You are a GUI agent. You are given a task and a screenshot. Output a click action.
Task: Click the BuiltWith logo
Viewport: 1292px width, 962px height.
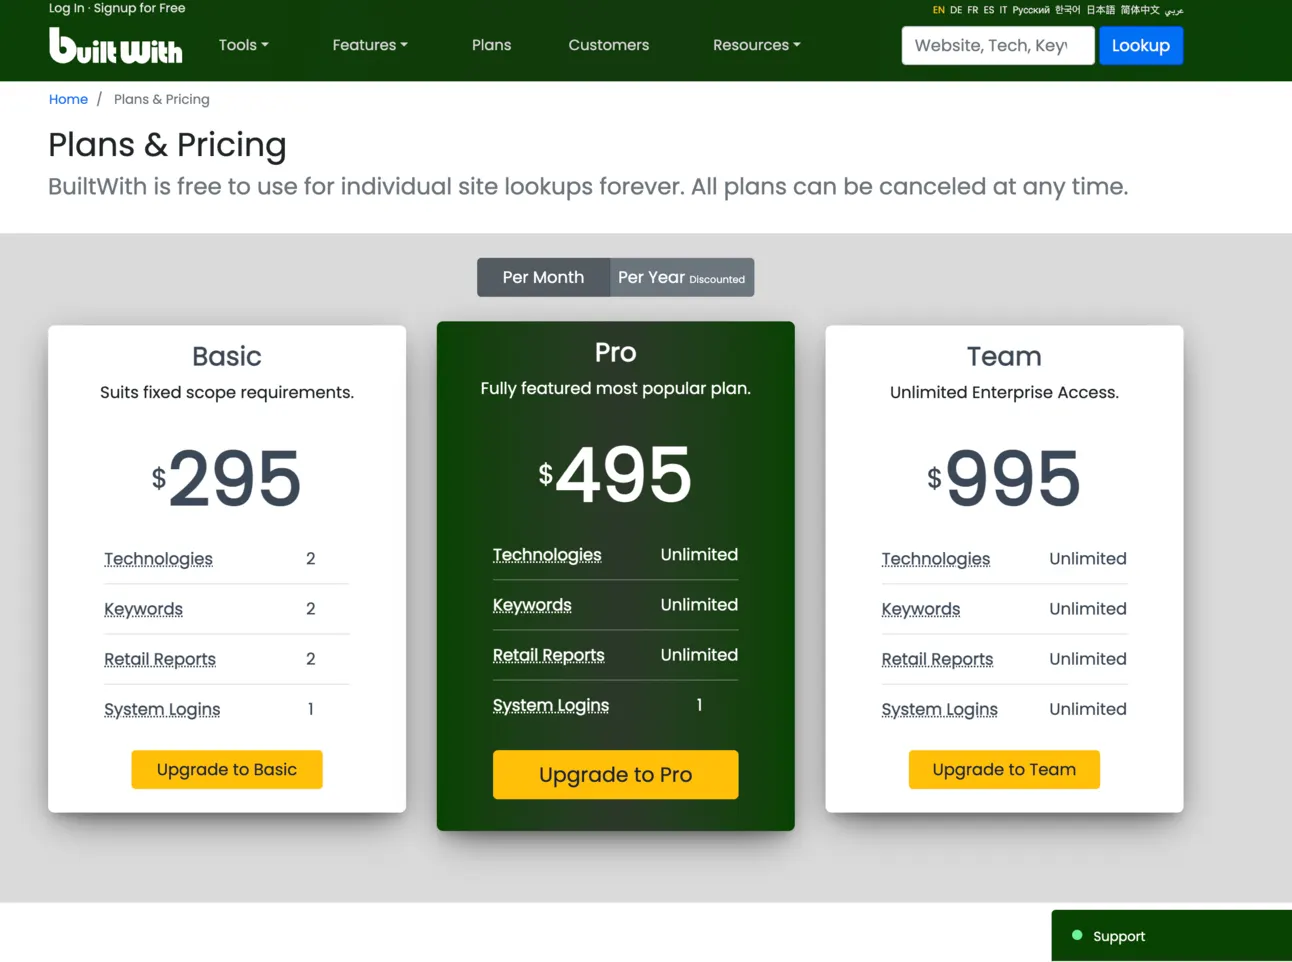pos(116,46)
